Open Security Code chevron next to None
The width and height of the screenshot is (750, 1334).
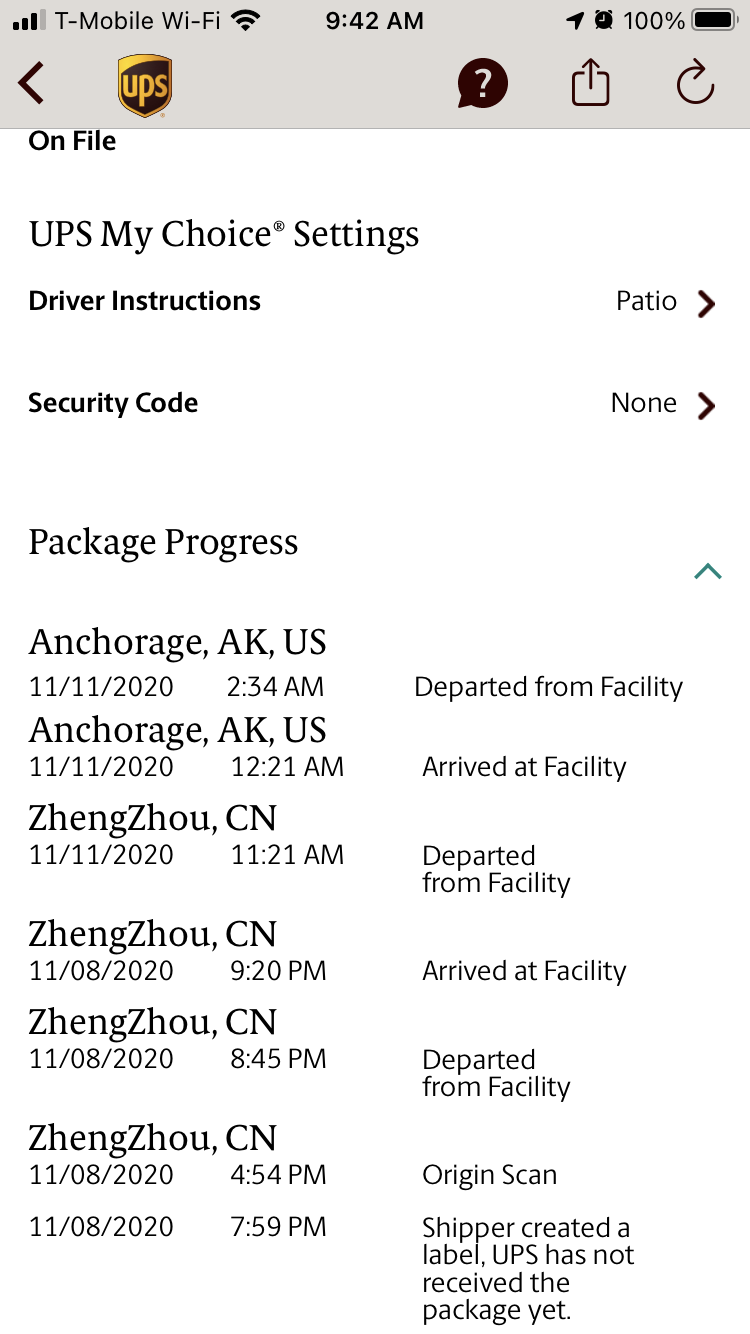706,405
